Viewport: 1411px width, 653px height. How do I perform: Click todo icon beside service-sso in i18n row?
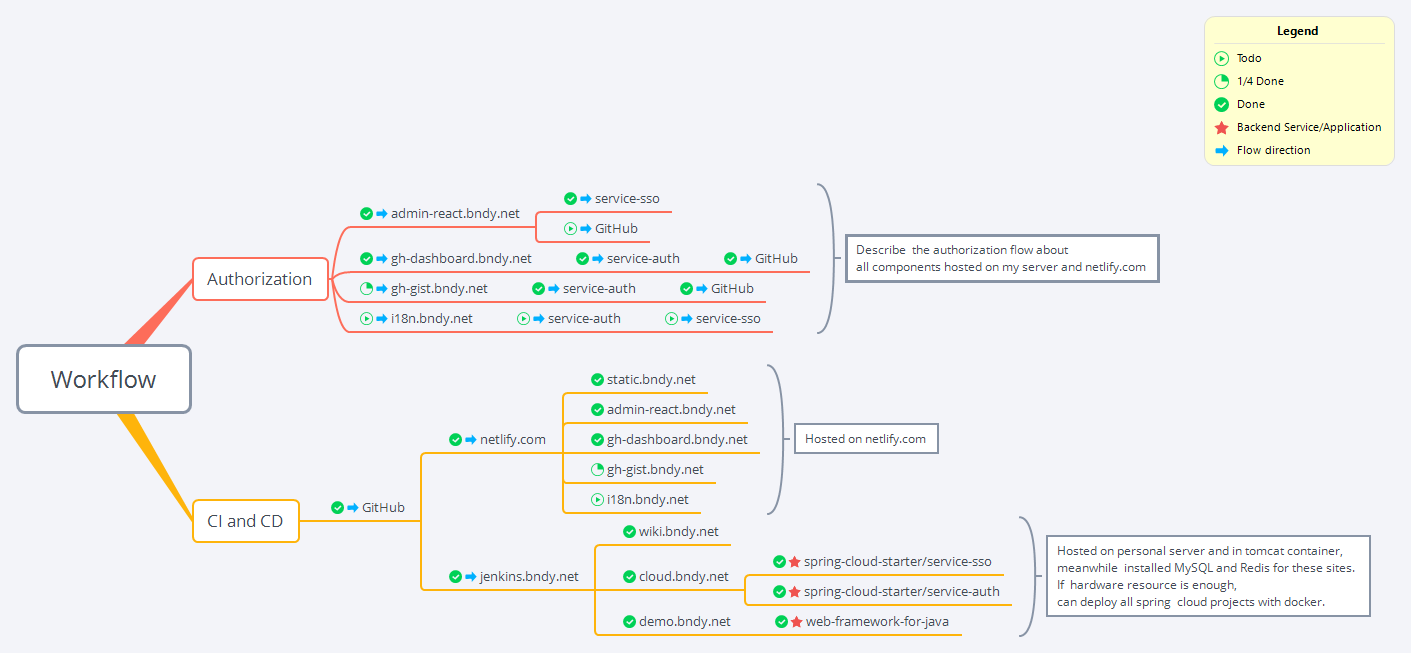point(671,318)
